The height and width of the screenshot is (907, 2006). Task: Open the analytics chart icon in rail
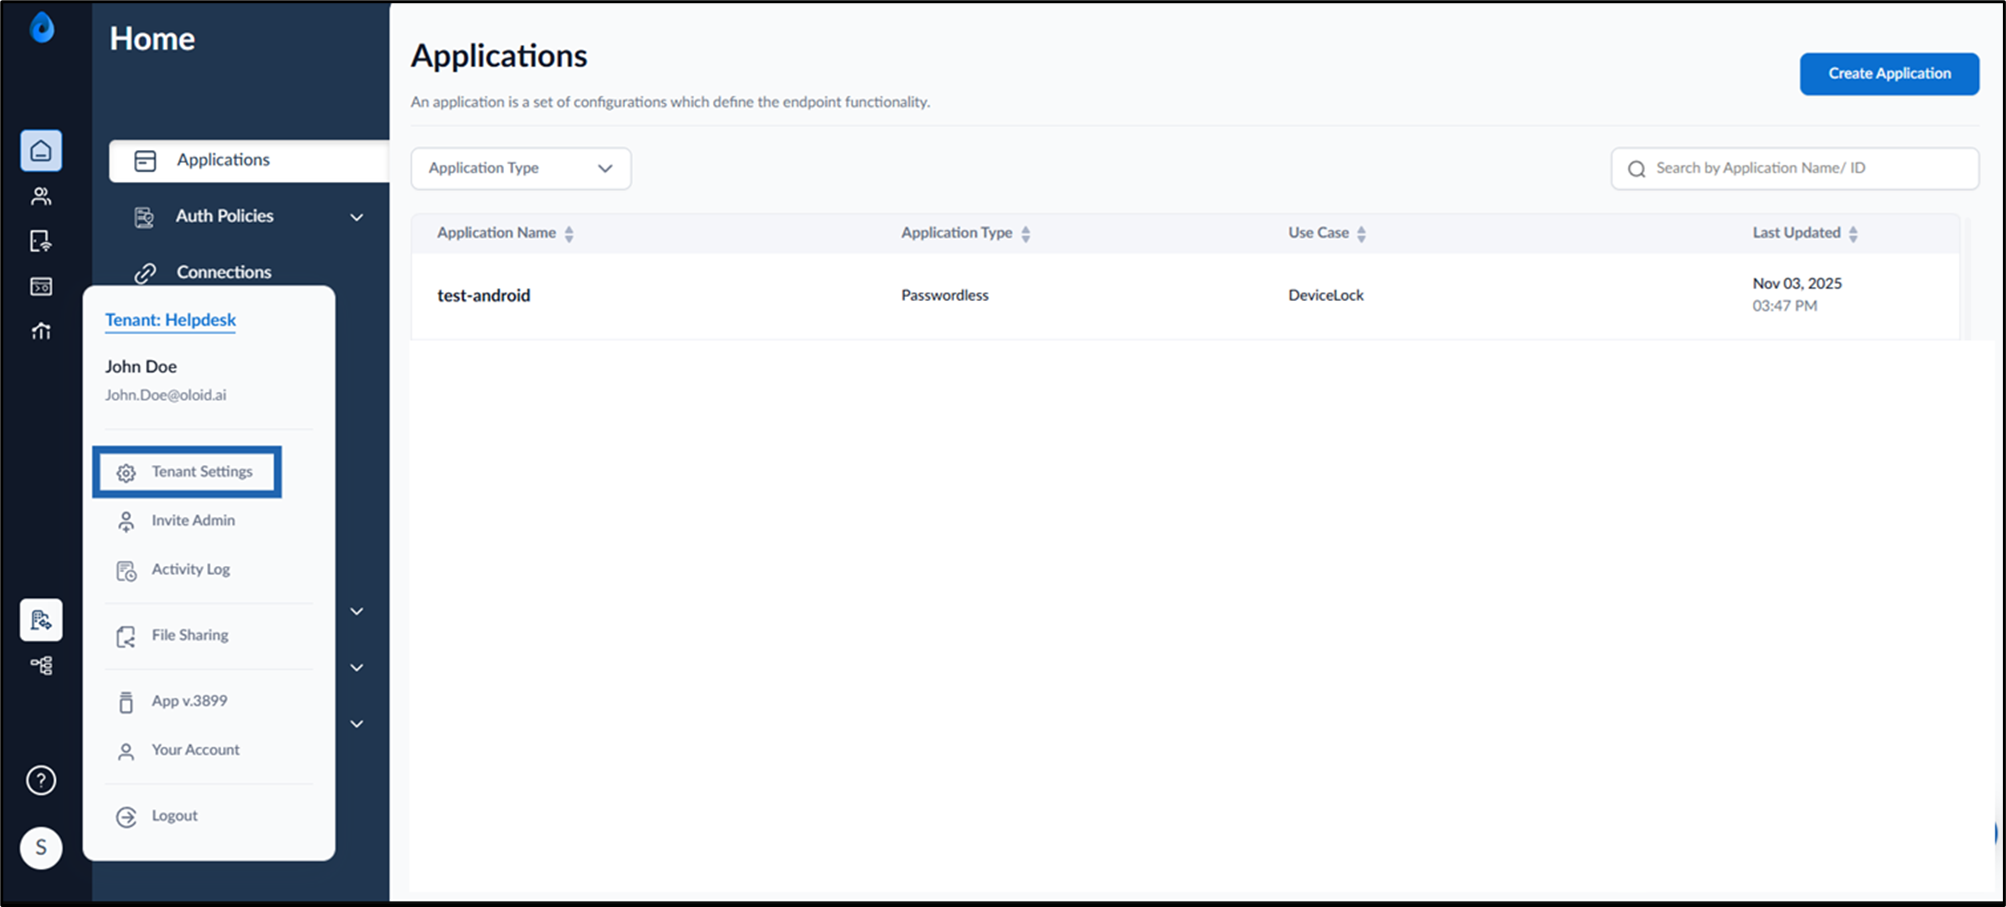coord(41,331)
